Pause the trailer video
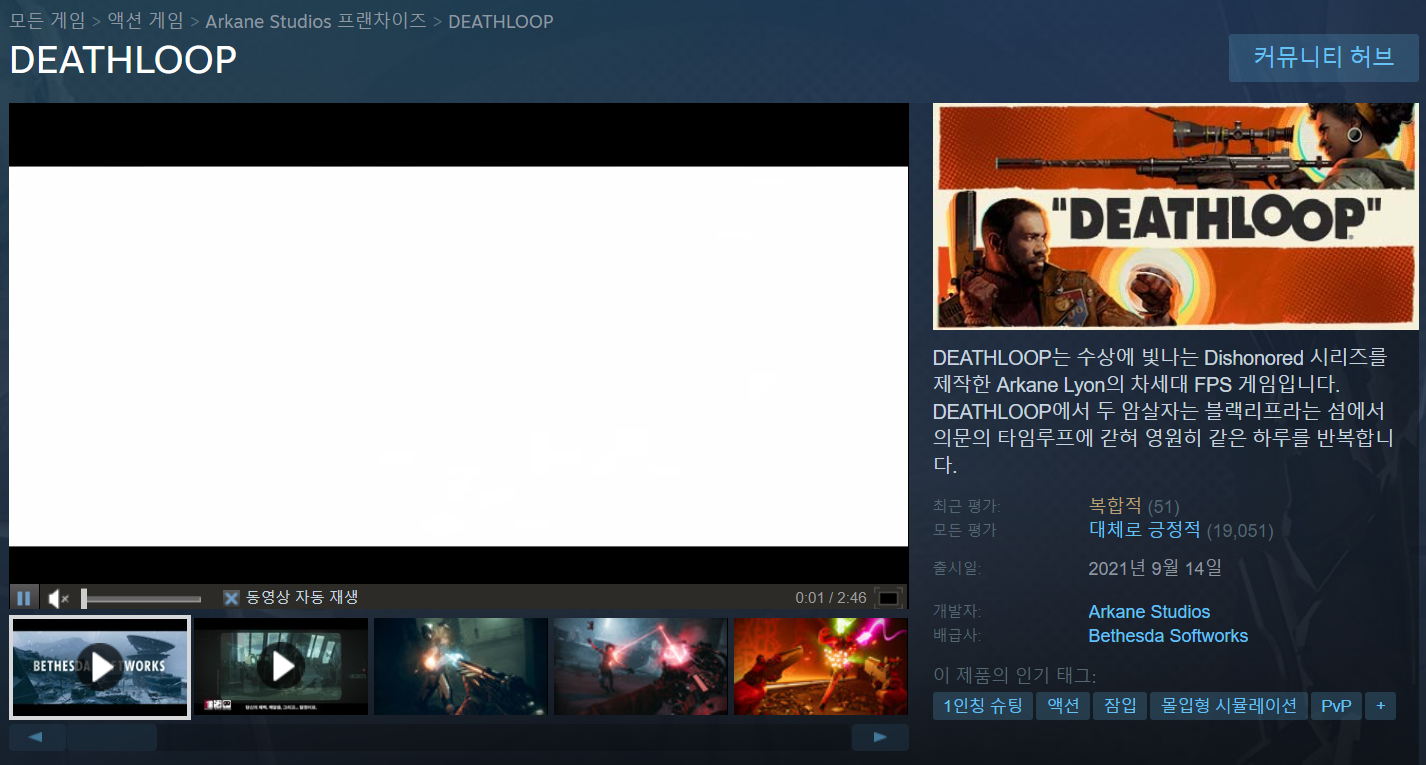1426x765 pixels. 24,598
